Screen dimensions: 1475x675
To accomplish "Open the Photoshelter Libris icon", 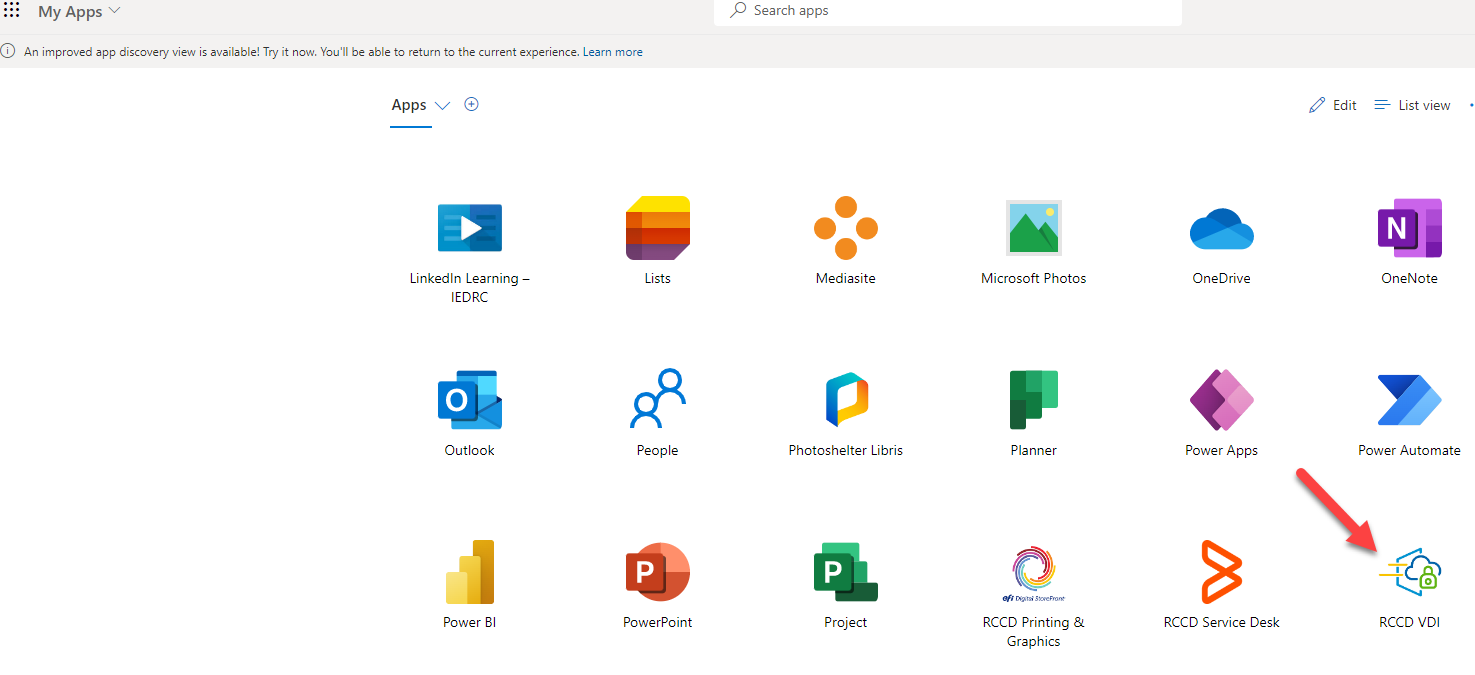I will [x=845, y=400].
